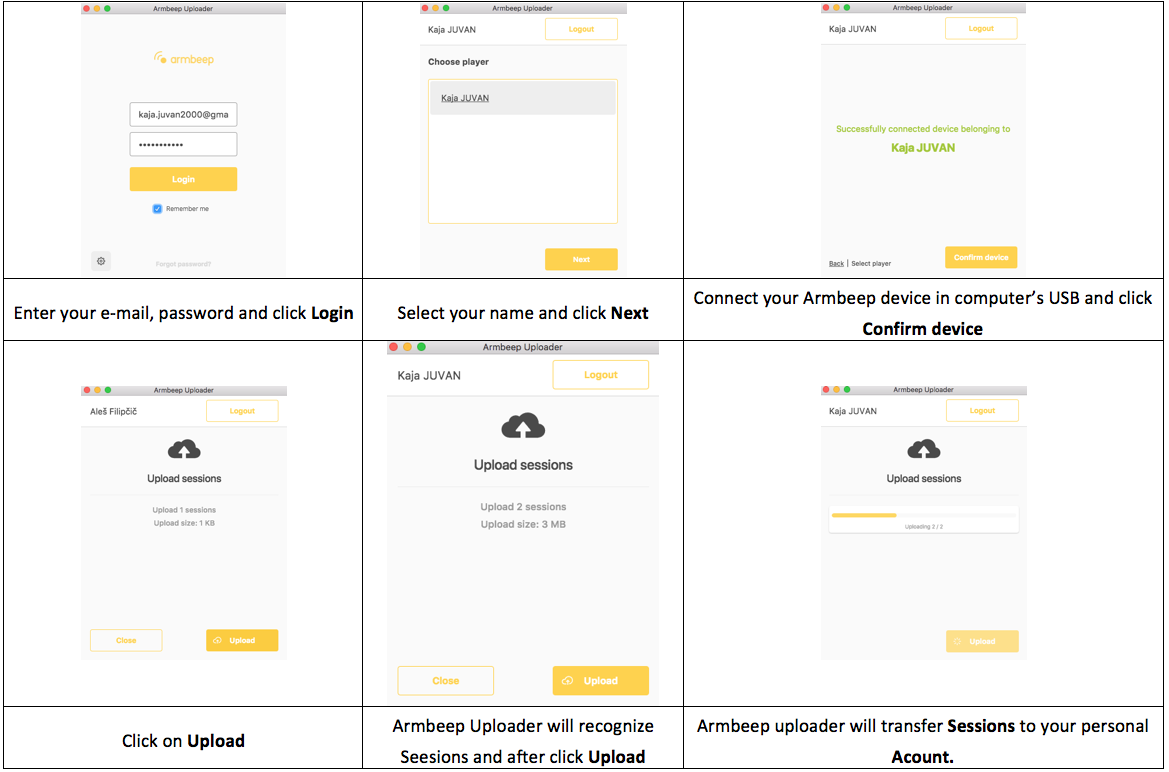
Task: Click Logout in the connected device window
Action: pyautogui.click(x=980, y=28)
